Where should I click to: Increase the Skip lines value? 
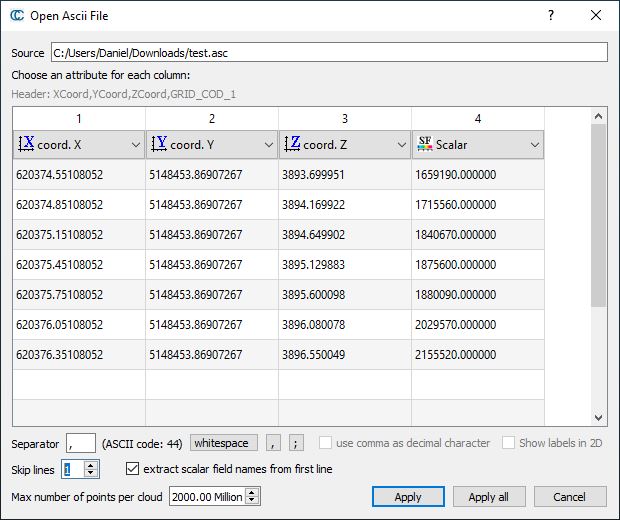pyautogui.click(x=92, y=465)
